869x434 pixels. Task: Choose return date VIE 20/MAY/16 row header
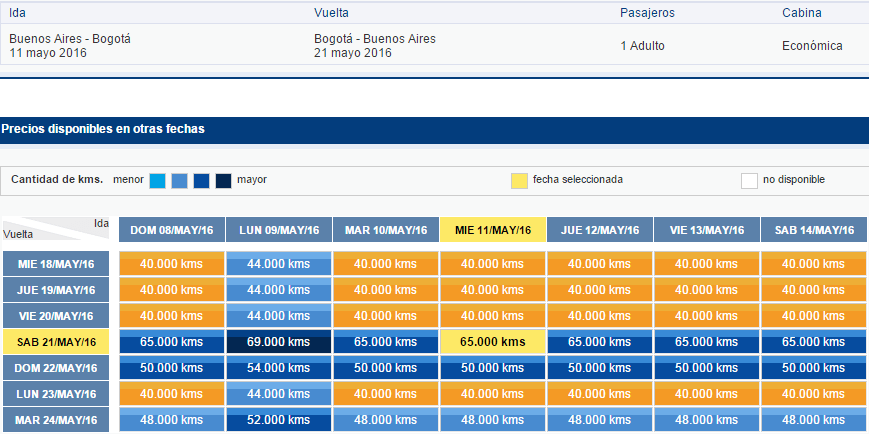56,316
